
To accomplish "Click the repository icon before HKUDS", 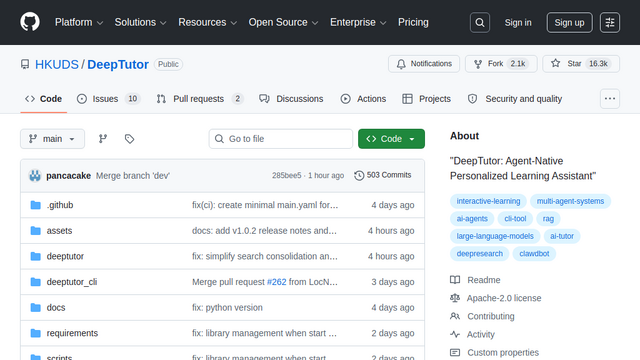I will click(25, 64).
